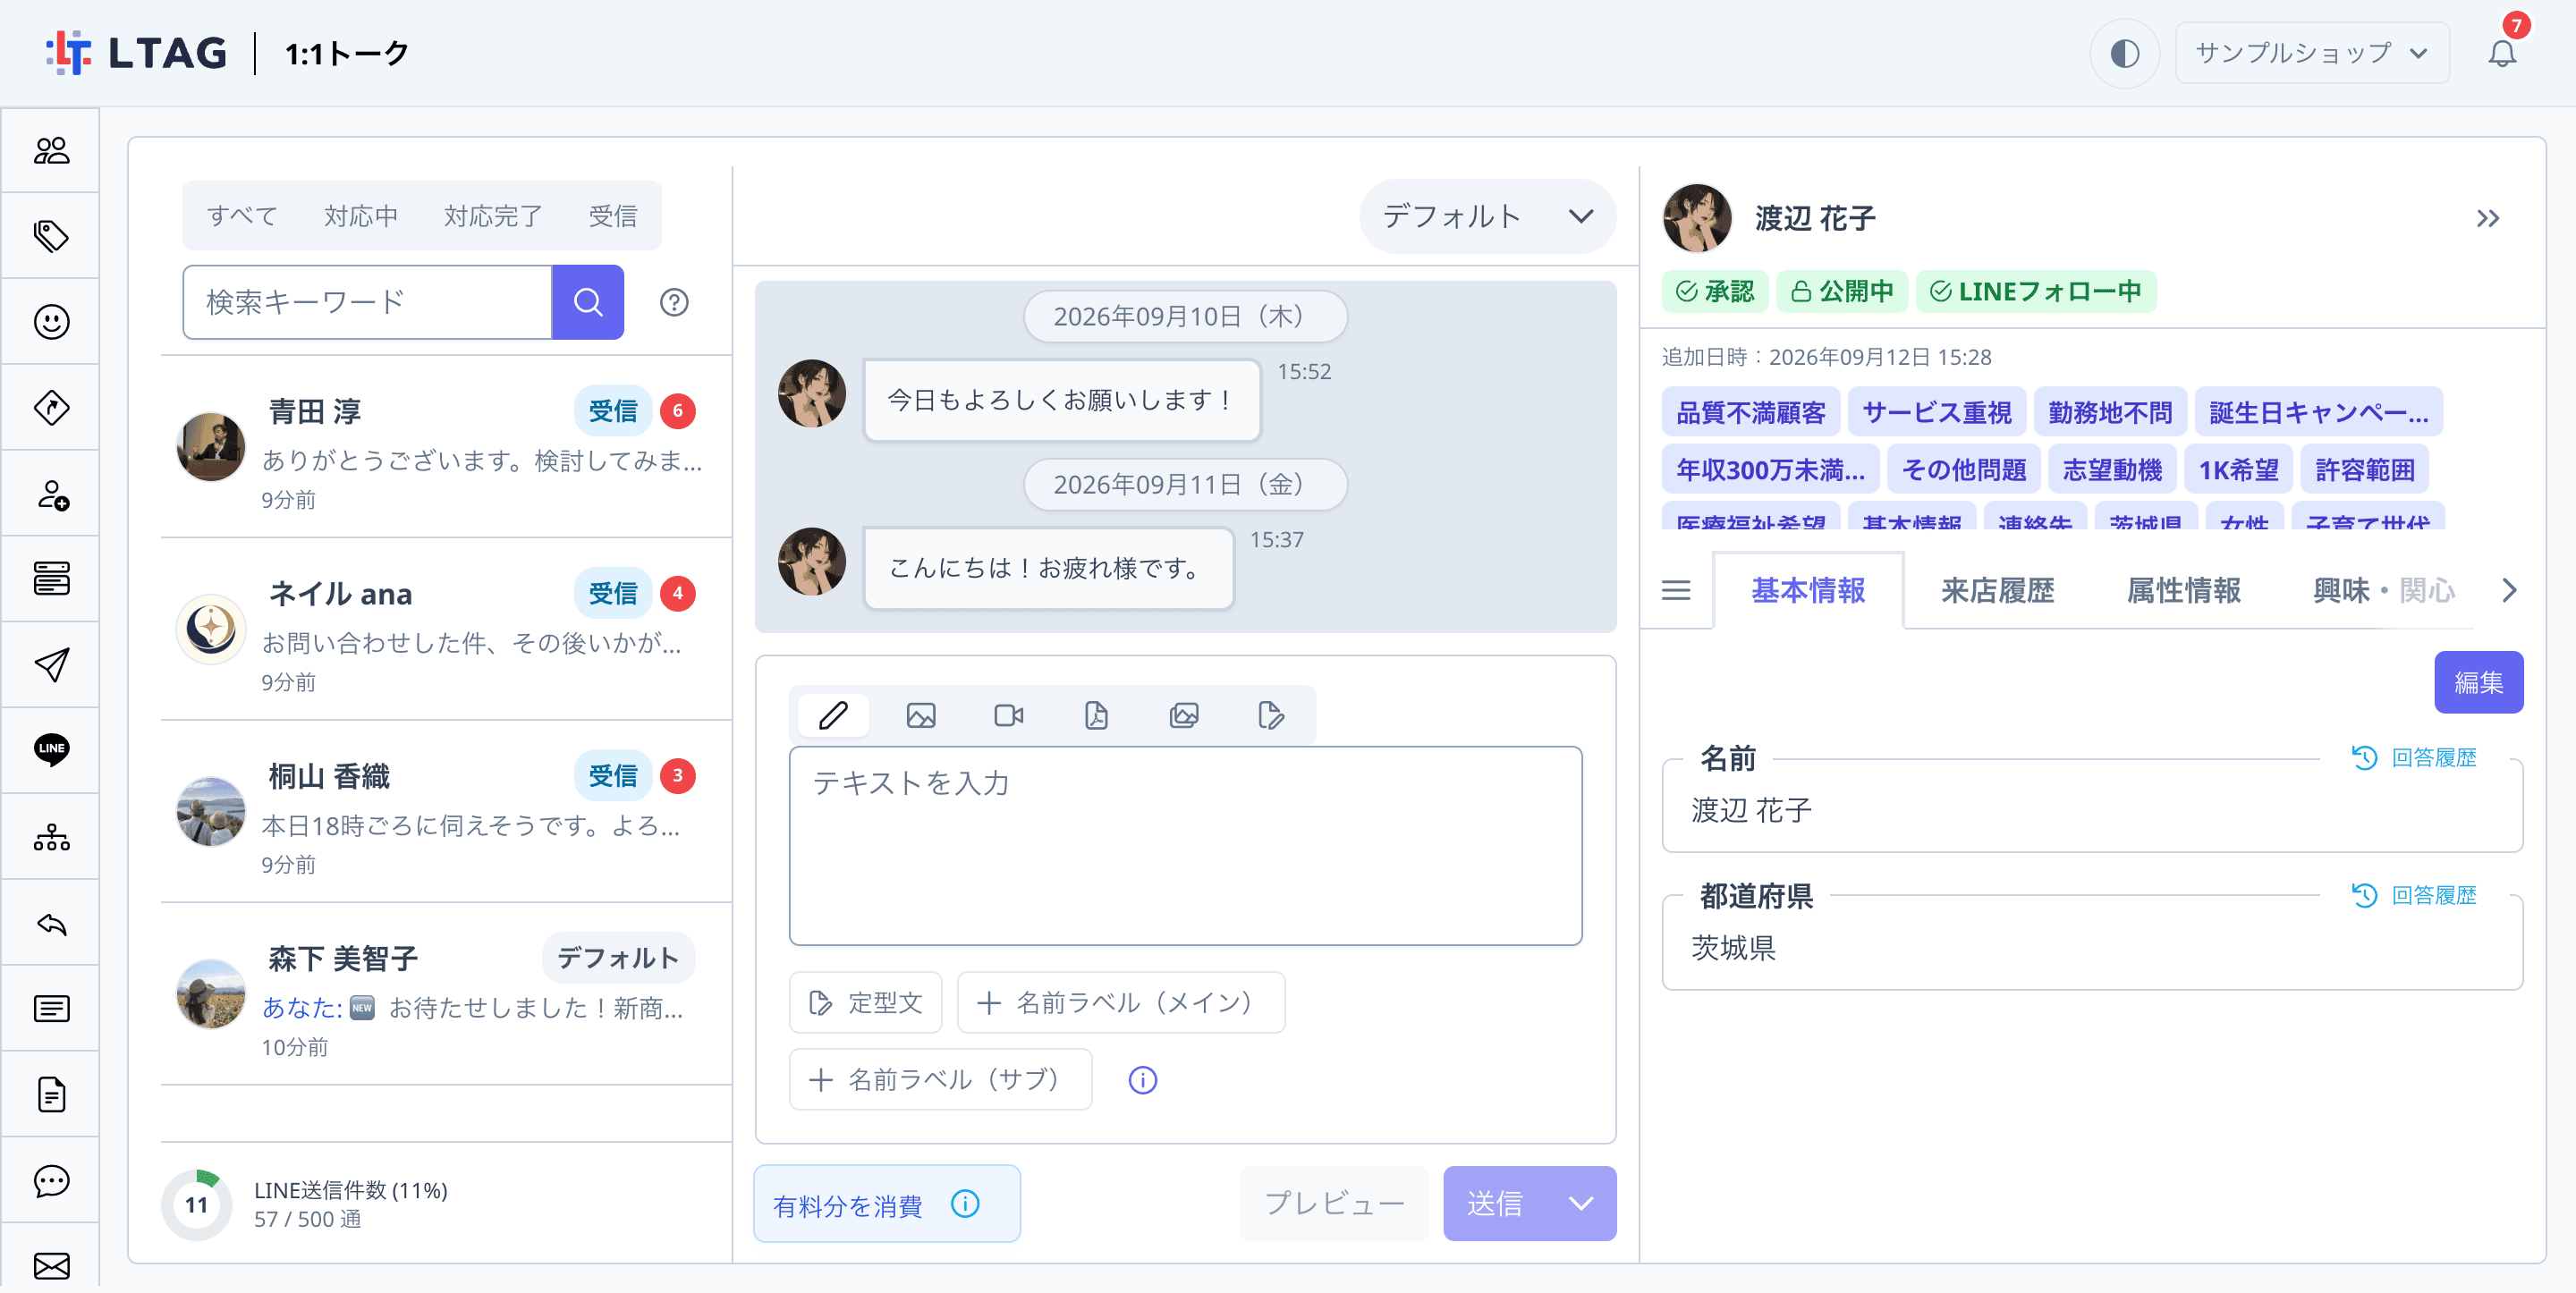
Task: Click the プレビュー button
Action: [x=1334, y=1204]
